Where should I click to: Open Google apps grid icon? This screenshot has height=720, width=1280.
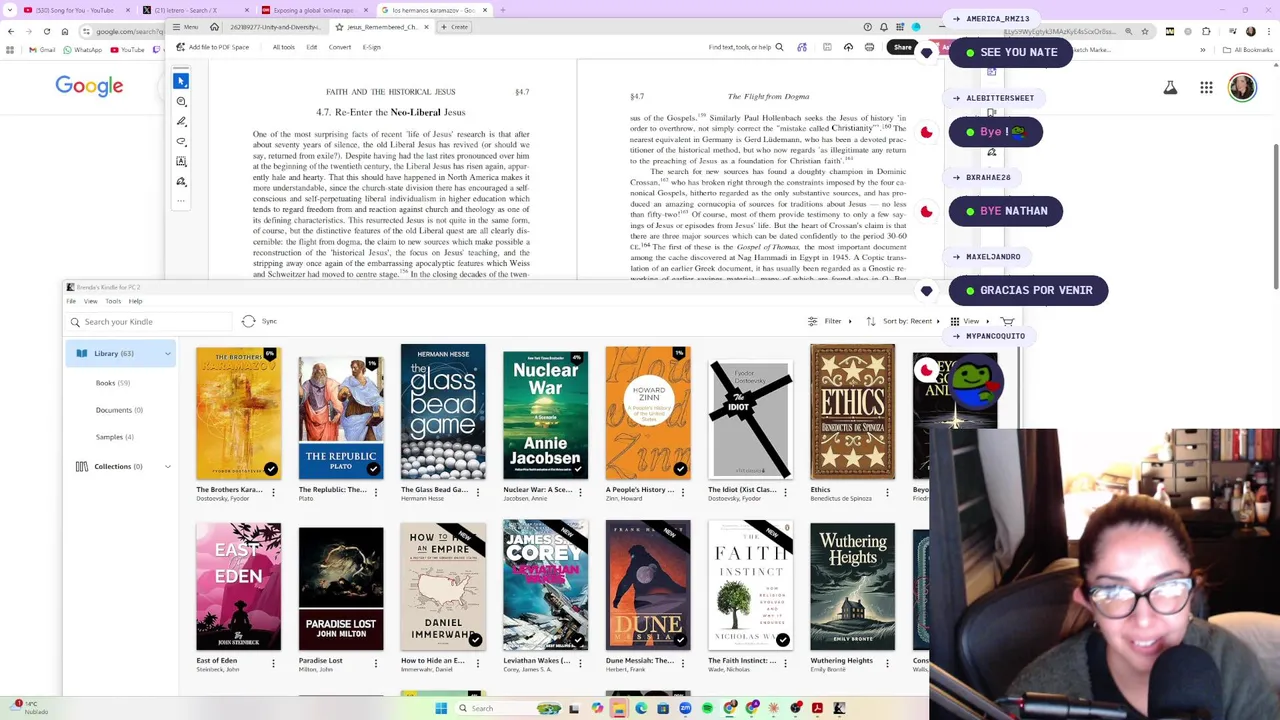tap(1206, 88)
